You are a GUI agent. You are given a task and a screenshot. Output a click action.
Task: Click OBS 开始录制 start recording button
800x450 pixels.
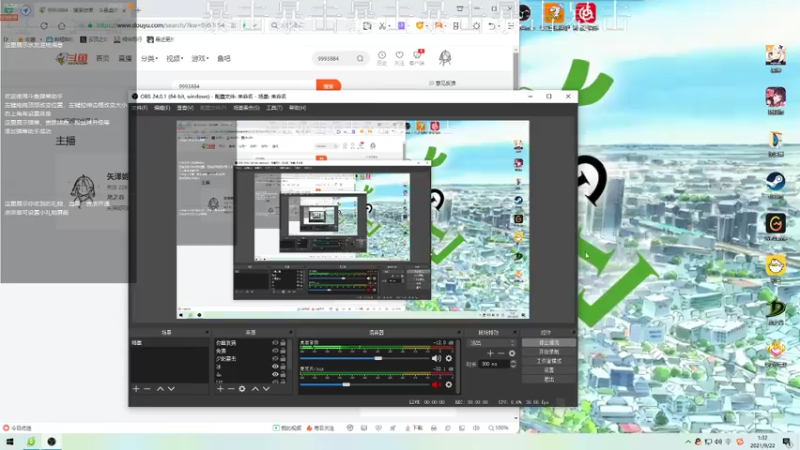pos(549,352)
